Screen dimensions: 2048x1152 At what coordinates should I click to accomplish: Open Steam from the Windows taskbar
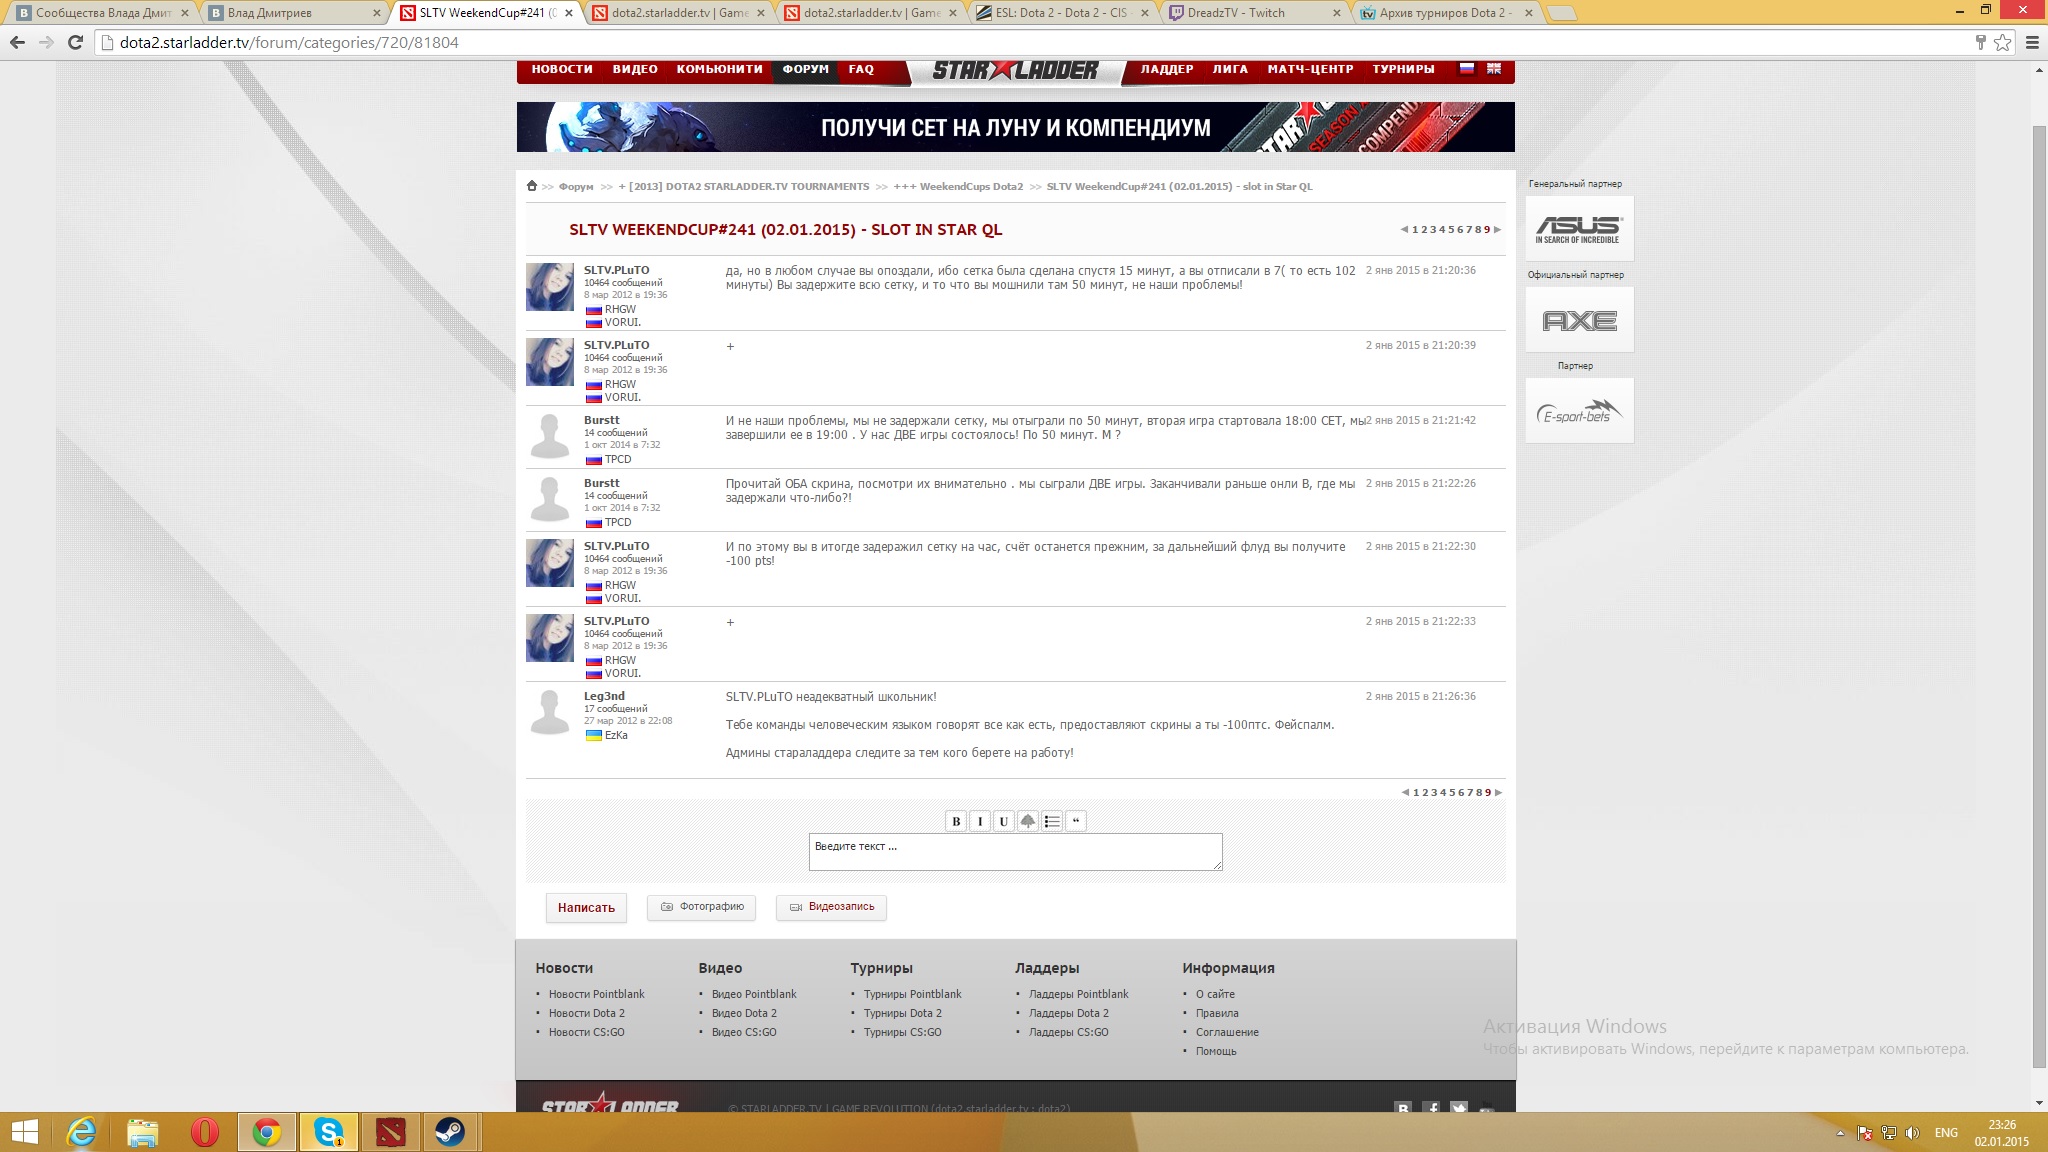coord(450,1132)
